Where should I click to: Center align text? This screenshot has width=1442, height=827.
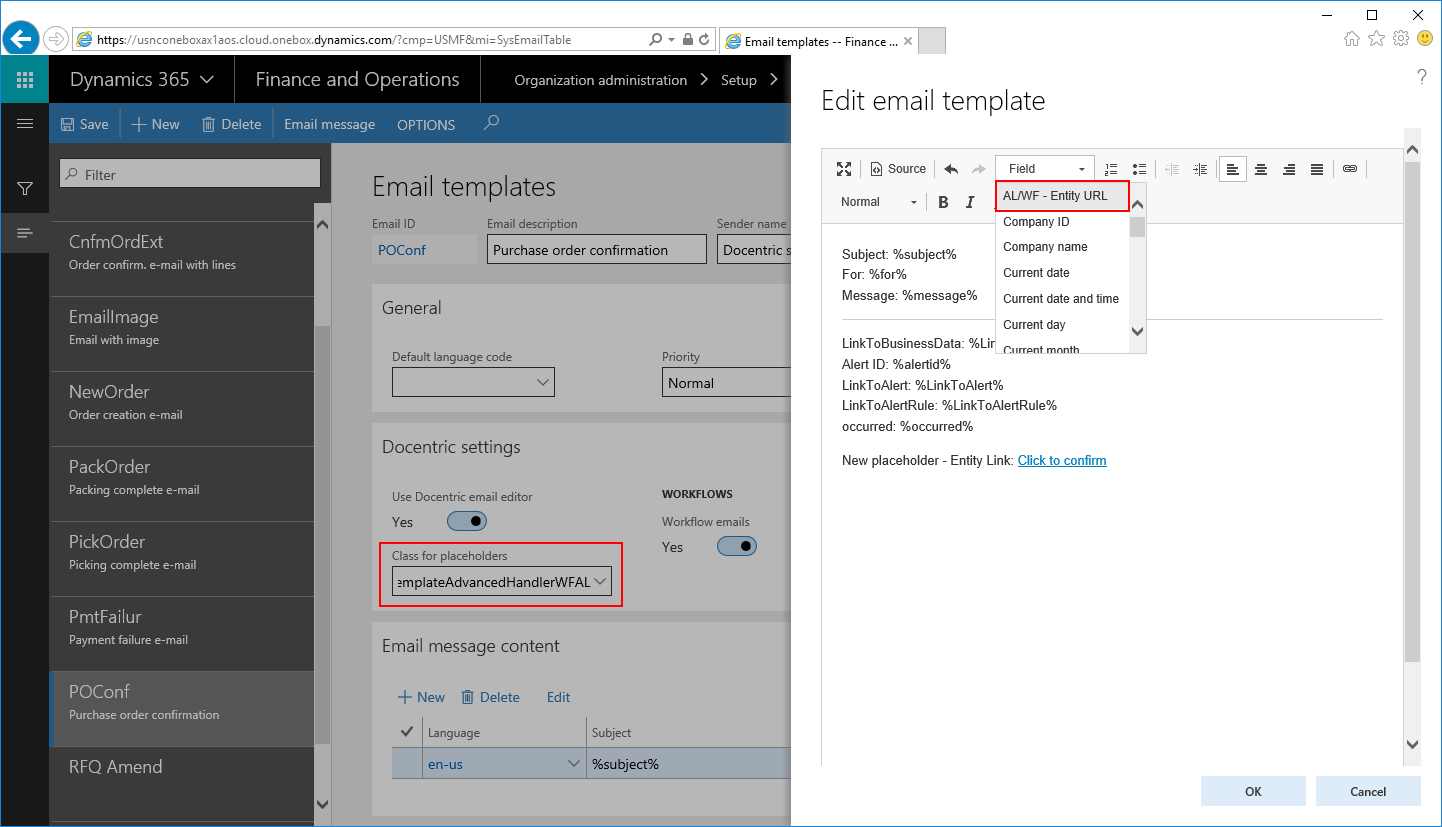point(1261,169)
